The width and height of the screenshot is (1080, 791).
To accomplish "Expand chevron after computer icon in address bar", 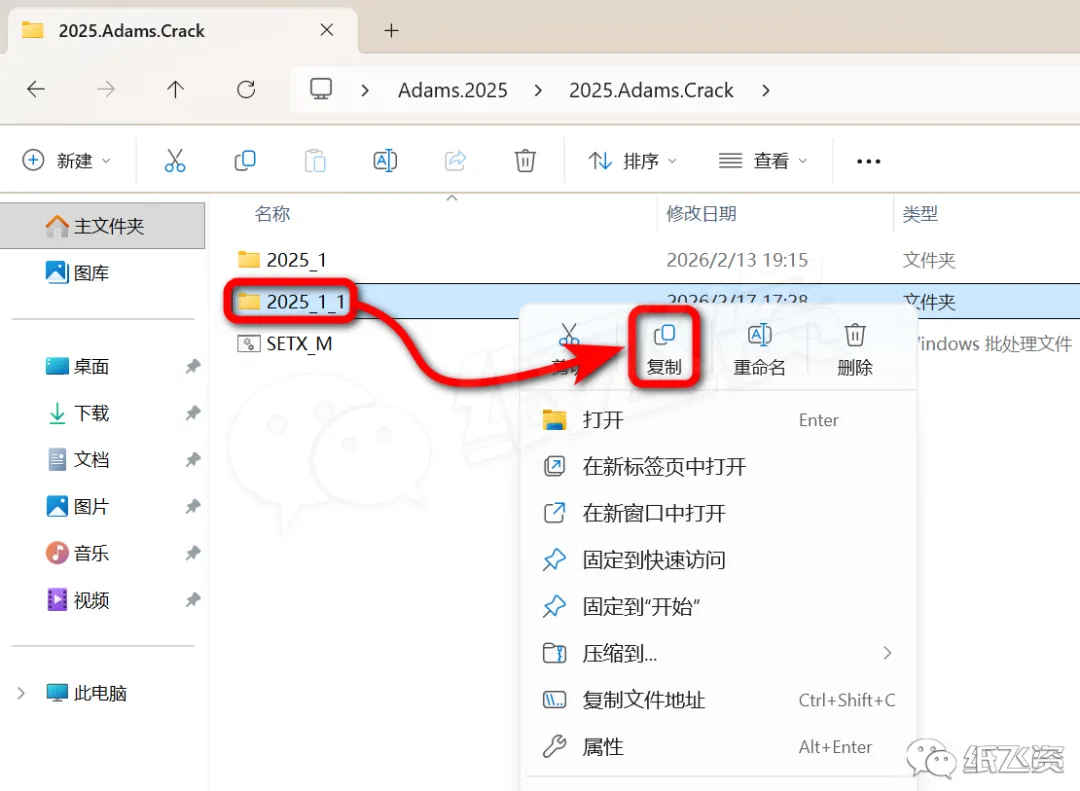I will [365, 90].
